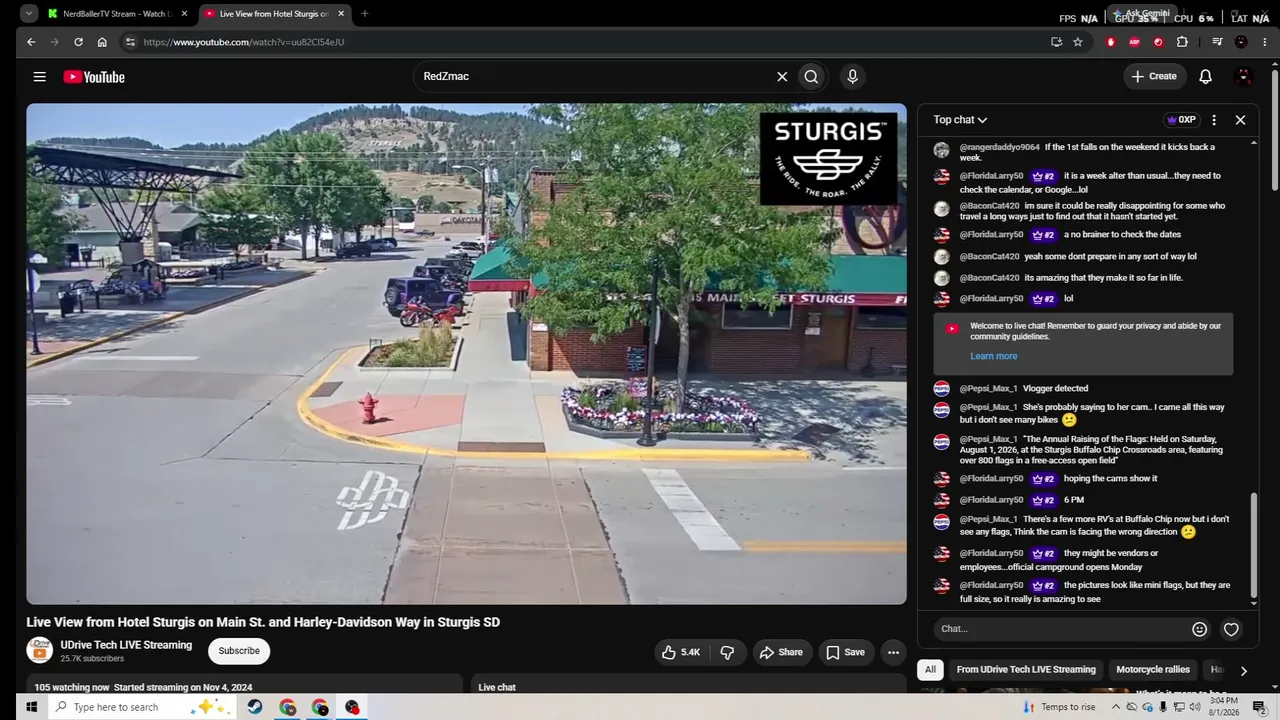Subscribe to UDrive Tech LIVE Streaming
The image size is (1280, 720).
(x=239, y=651)
